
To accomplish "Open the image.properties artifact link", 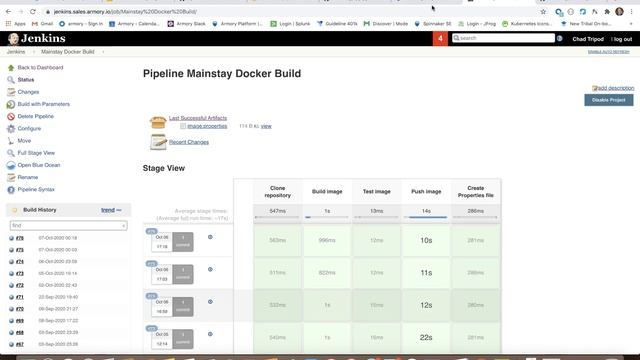I will pos(207,126).
